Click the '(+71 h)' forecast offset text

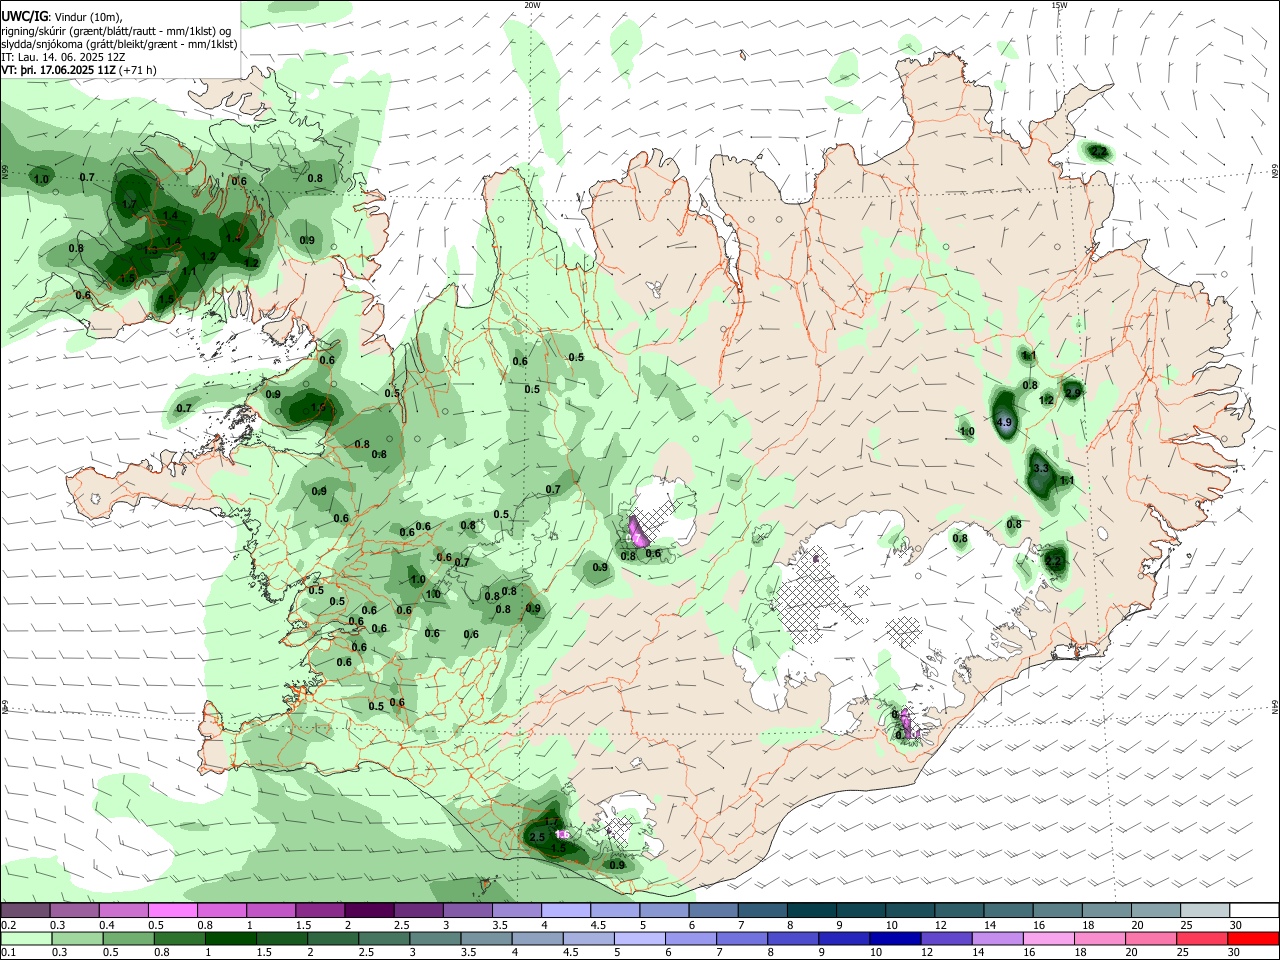click(138, 70)
